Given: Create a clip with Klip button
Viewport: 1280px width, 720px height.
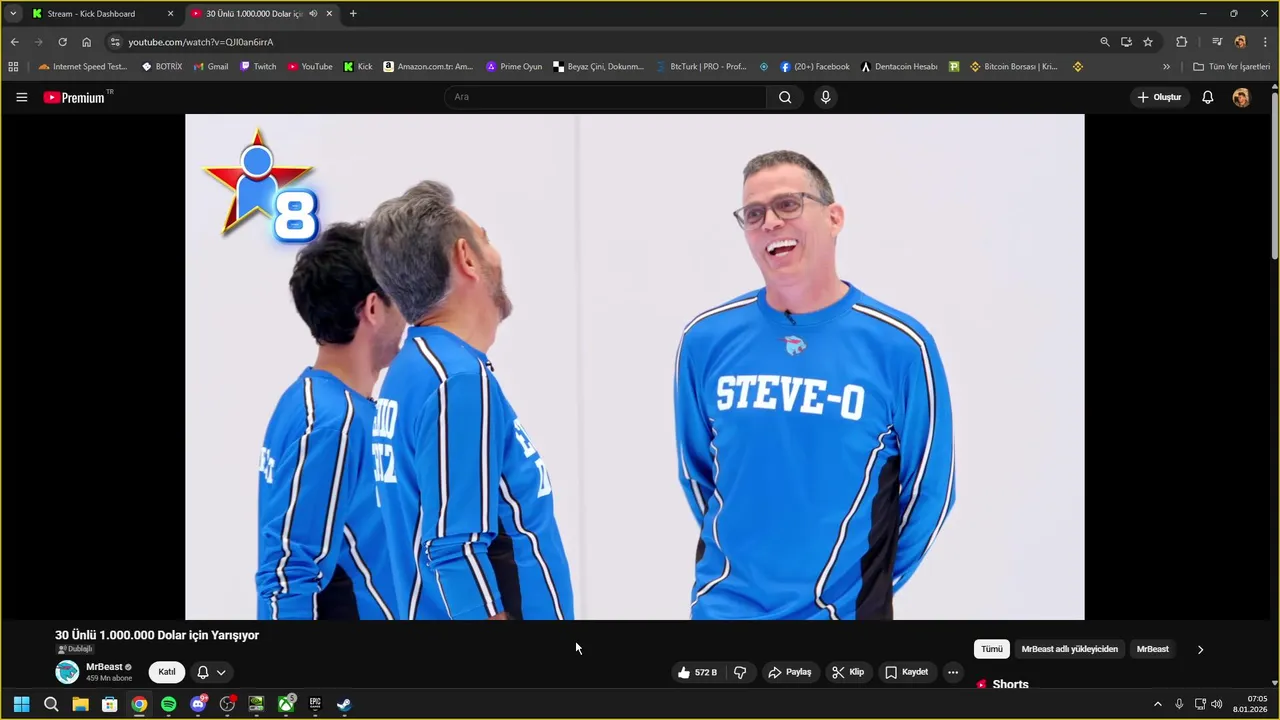Looking at the screenshot, I should pyautogui.click(x=848, y=672).
